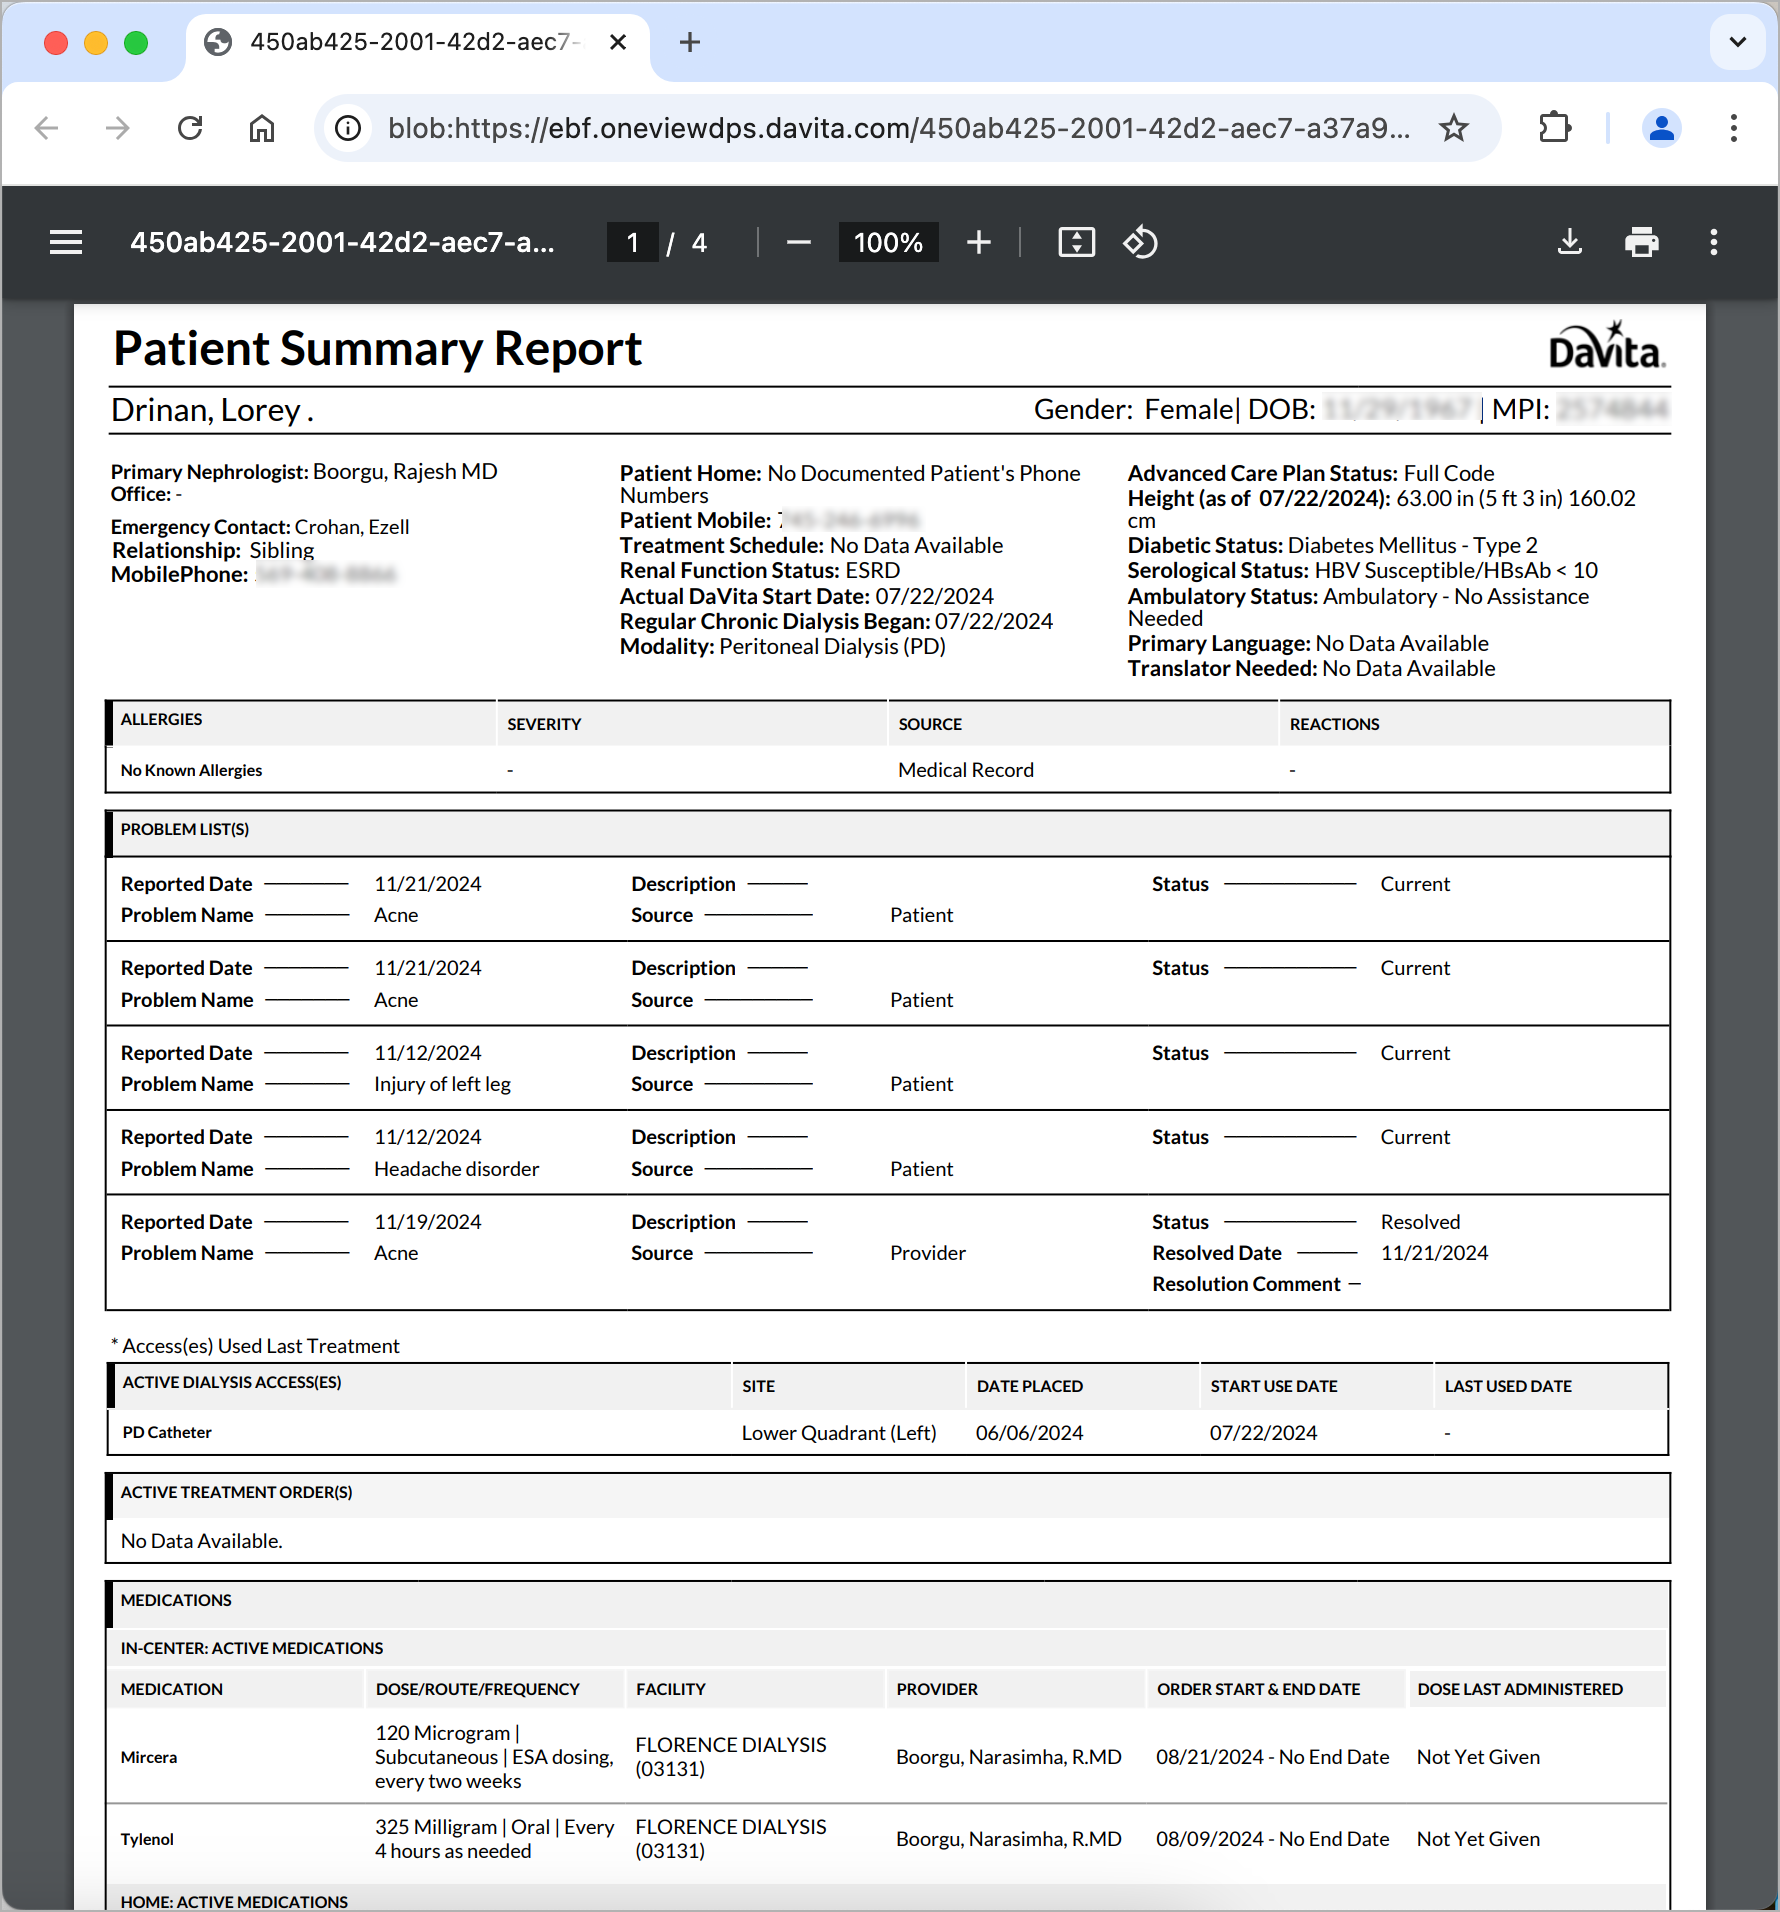Close the 450ab425 browser tab
The width and height of the screenshot is (1780, 1912).
click(618, 42)
